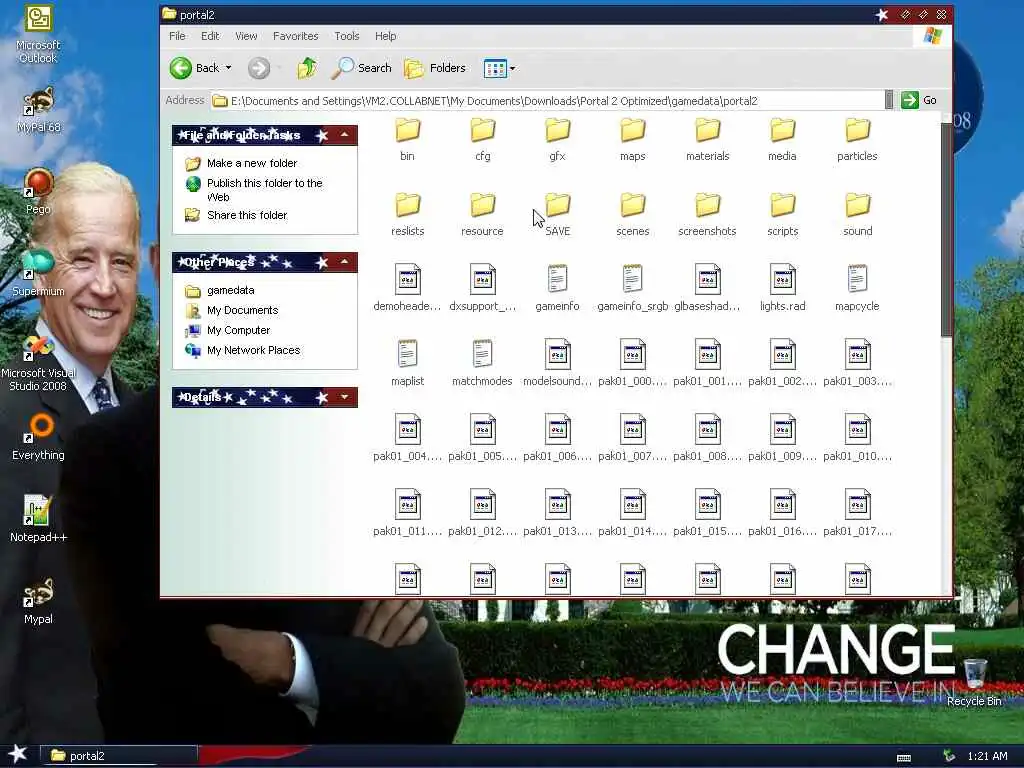1024x768 pixels.
Task: Click the Views icon in toolbar
Action: click(495, 68)
